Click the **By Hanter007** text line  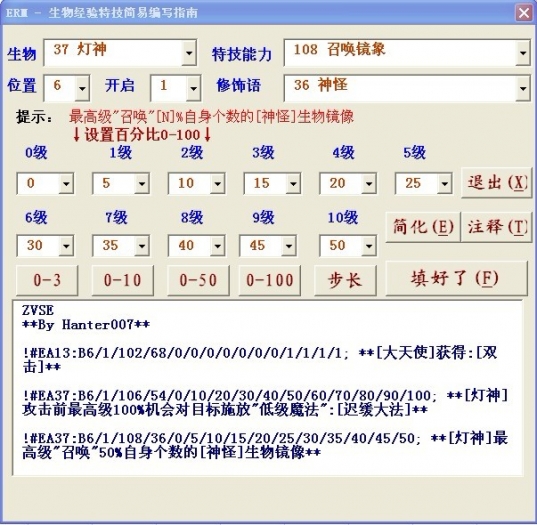coord(86,325)
